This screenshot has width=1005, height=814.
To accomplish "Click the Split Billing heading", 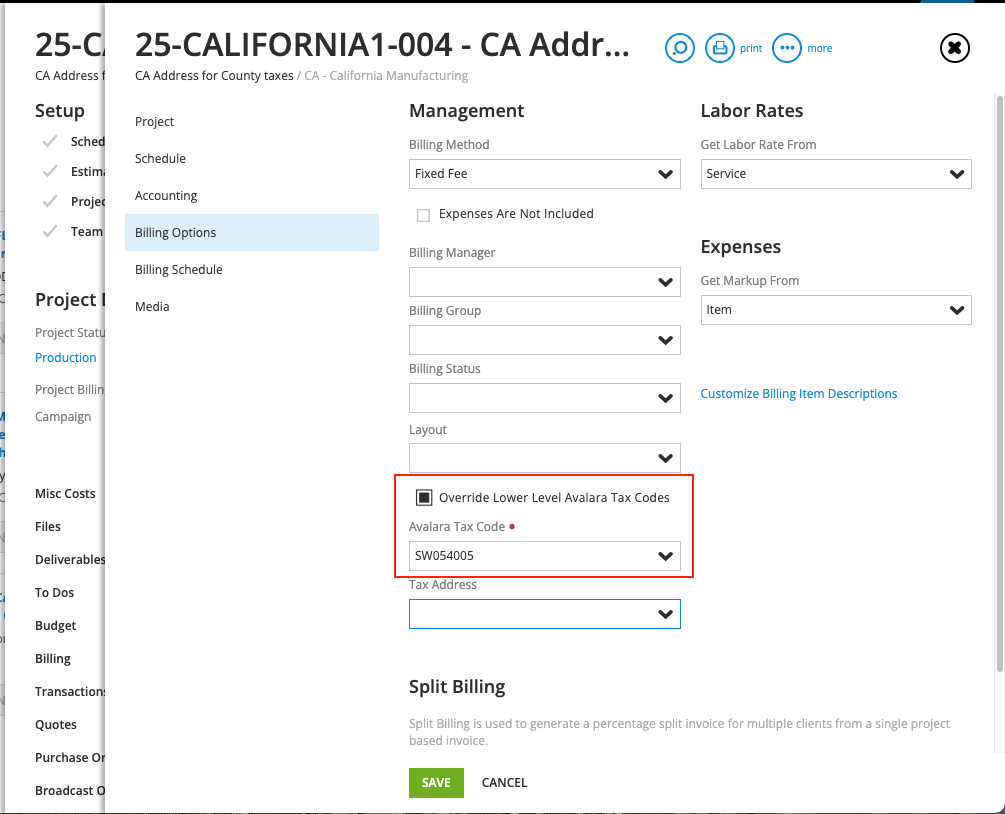I will 457,687.
